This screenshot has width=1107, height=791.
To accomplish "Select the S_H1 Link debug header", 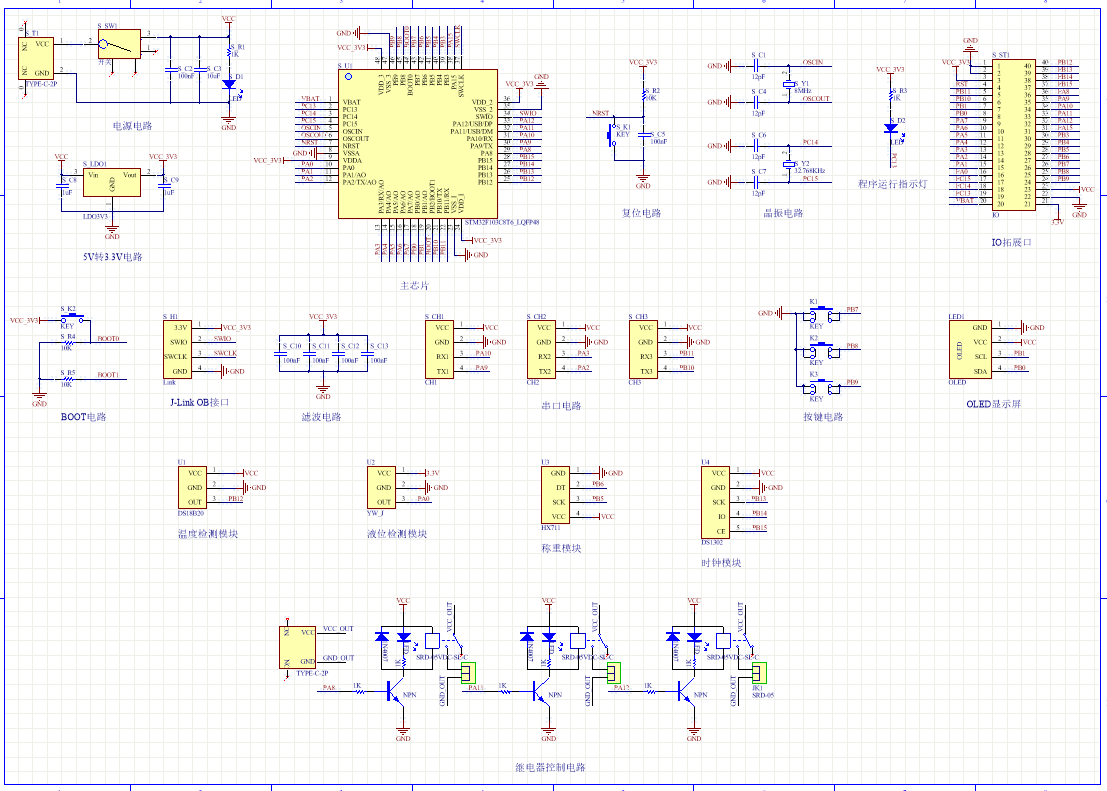I will point(176,350).
